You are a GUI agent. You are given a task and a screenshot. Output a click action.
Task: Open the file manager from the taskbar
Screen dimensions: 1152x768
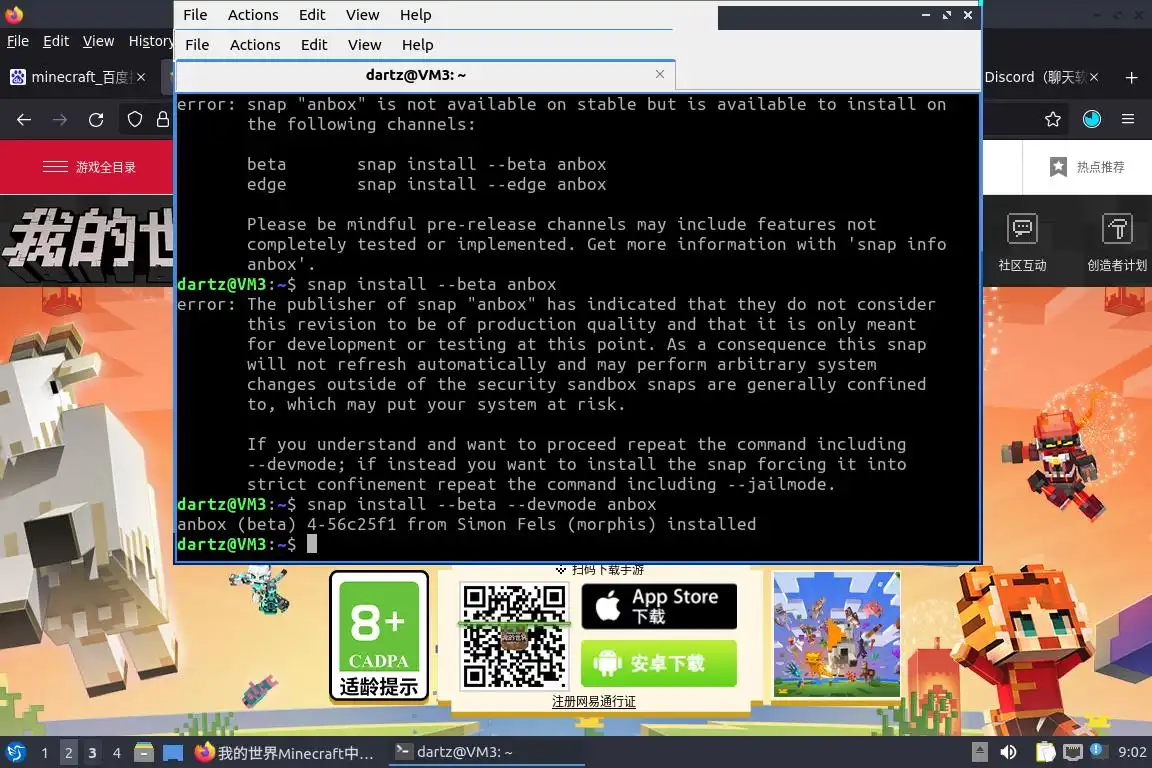[x=144, y=753]
